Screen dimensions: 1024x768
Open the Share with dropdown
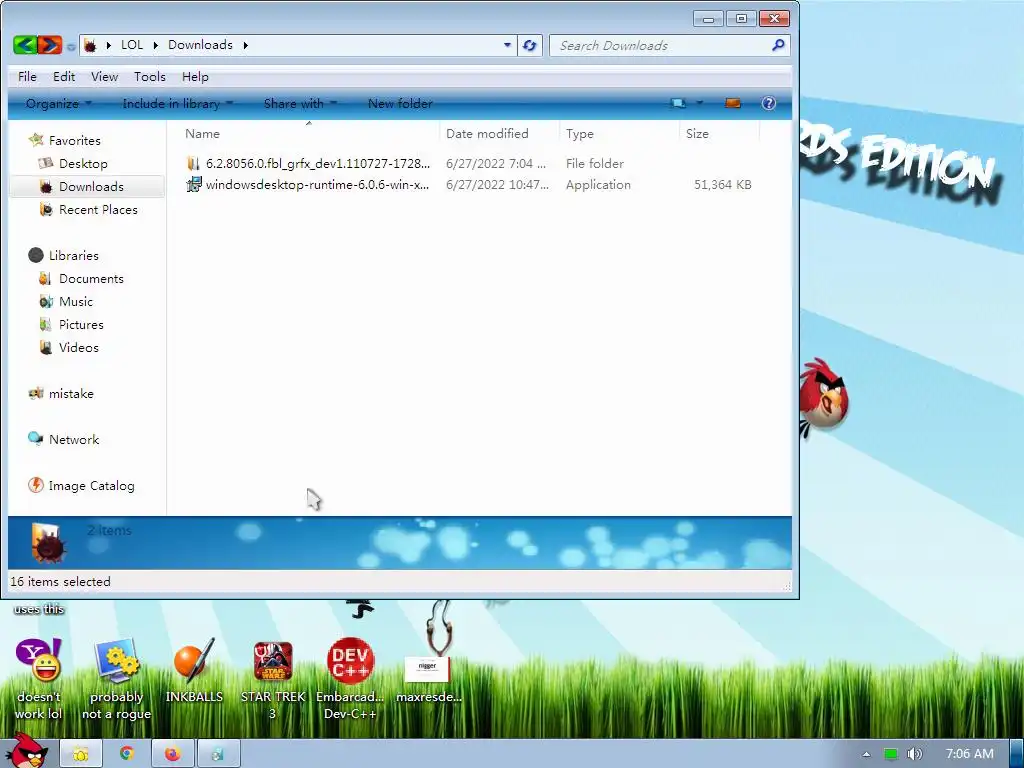pyautogui.click(x=300, y=103)
